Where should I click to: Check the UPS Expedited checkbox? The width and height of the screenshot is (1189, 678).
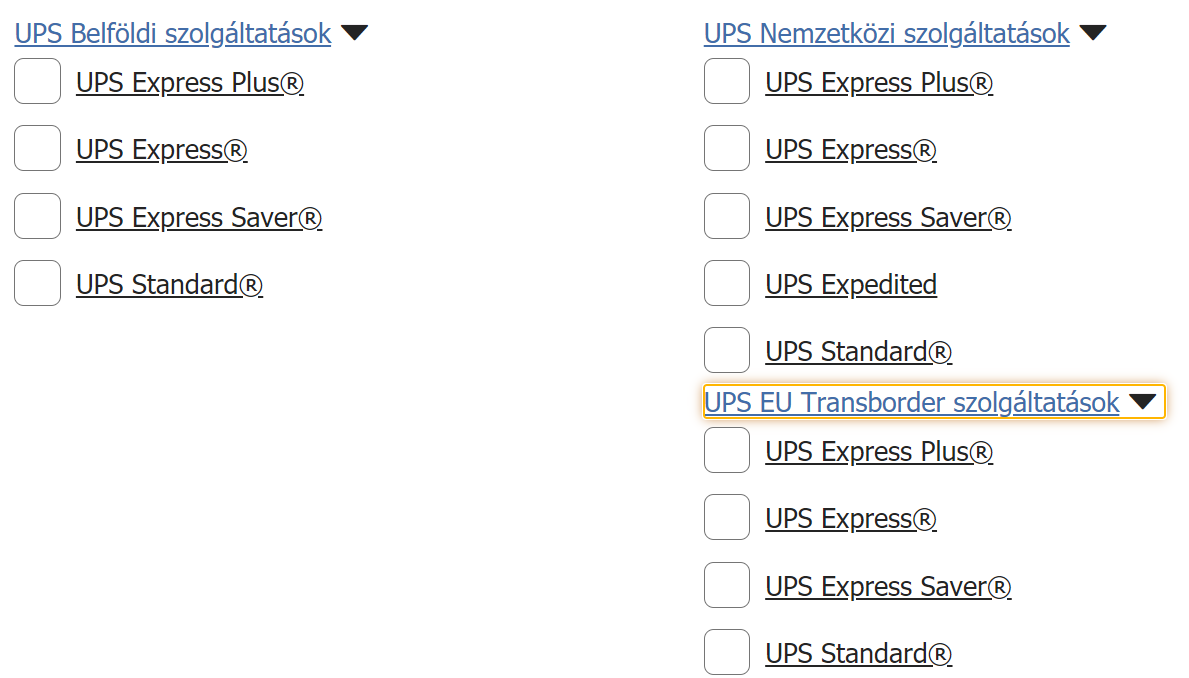coord(727,284)
